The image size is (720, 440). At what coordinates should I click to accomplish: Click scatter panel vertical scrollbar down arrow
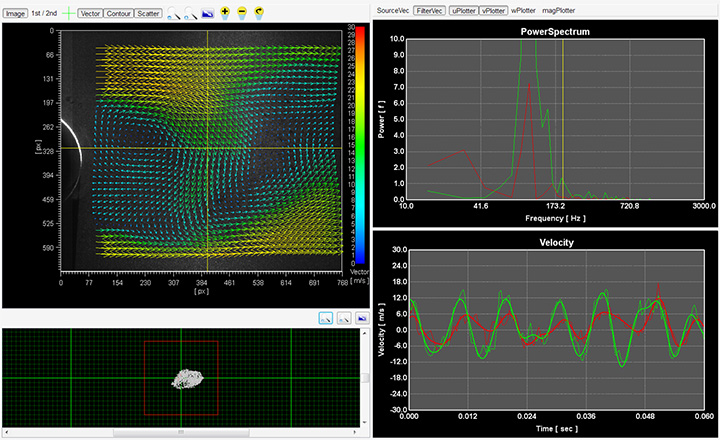365,422
